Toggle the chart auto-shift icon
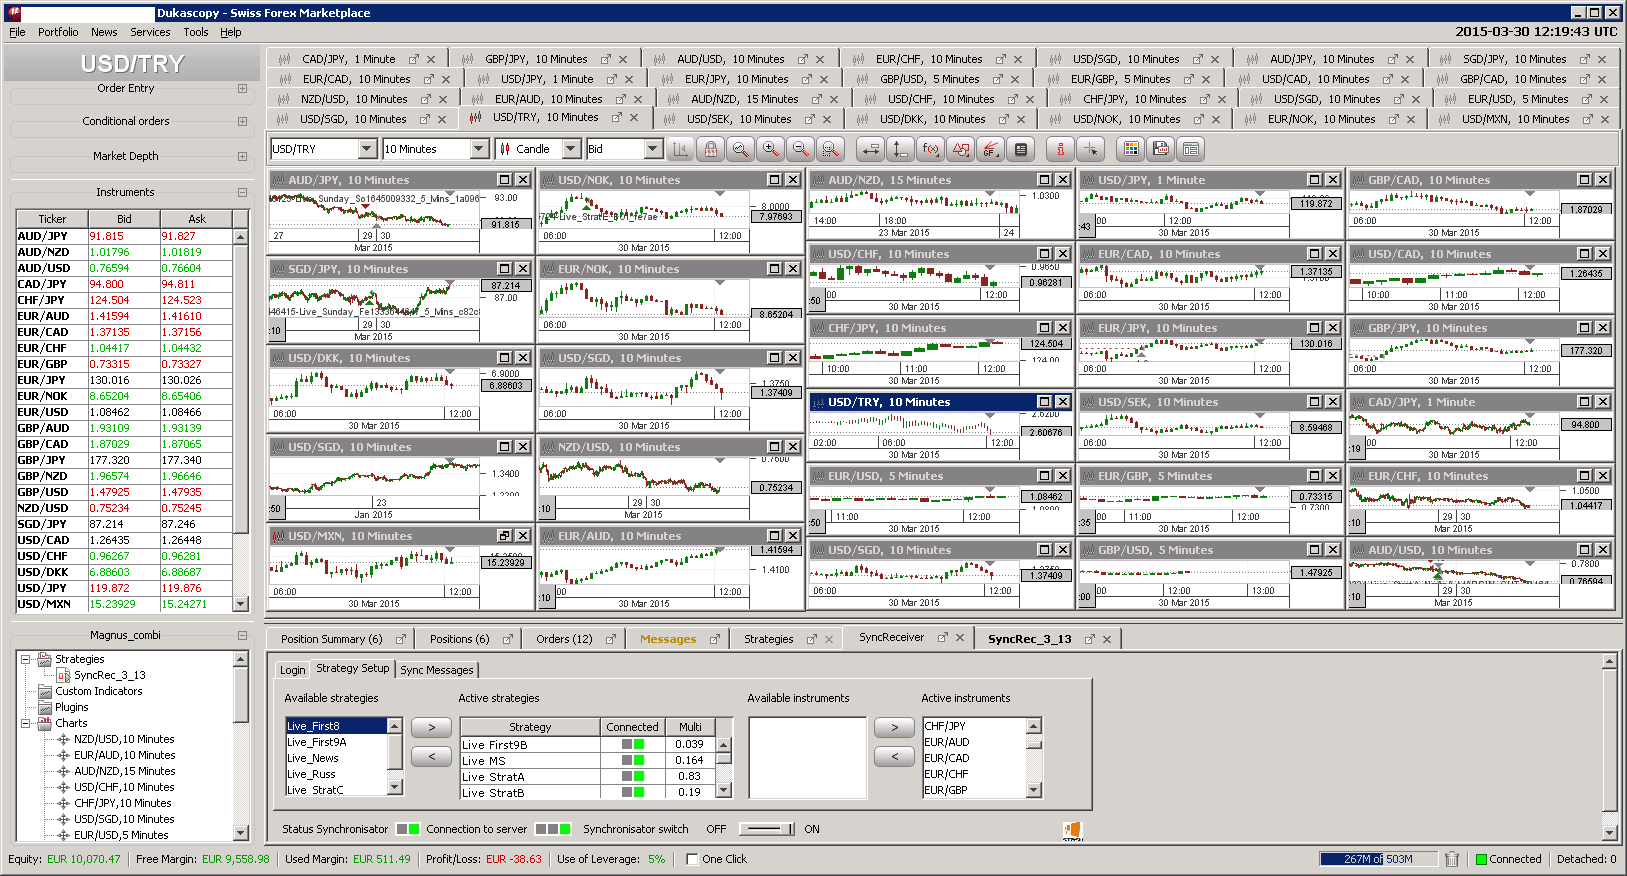Viewport: 1627px width, 876px height. click(x=680, y=149)
